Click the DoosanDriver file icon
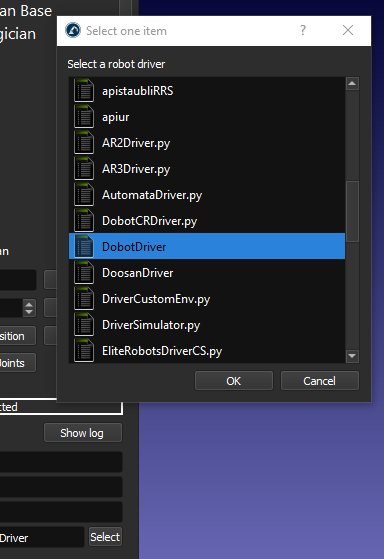This screenshot has height=559, width=384. (x=84, y=273)
